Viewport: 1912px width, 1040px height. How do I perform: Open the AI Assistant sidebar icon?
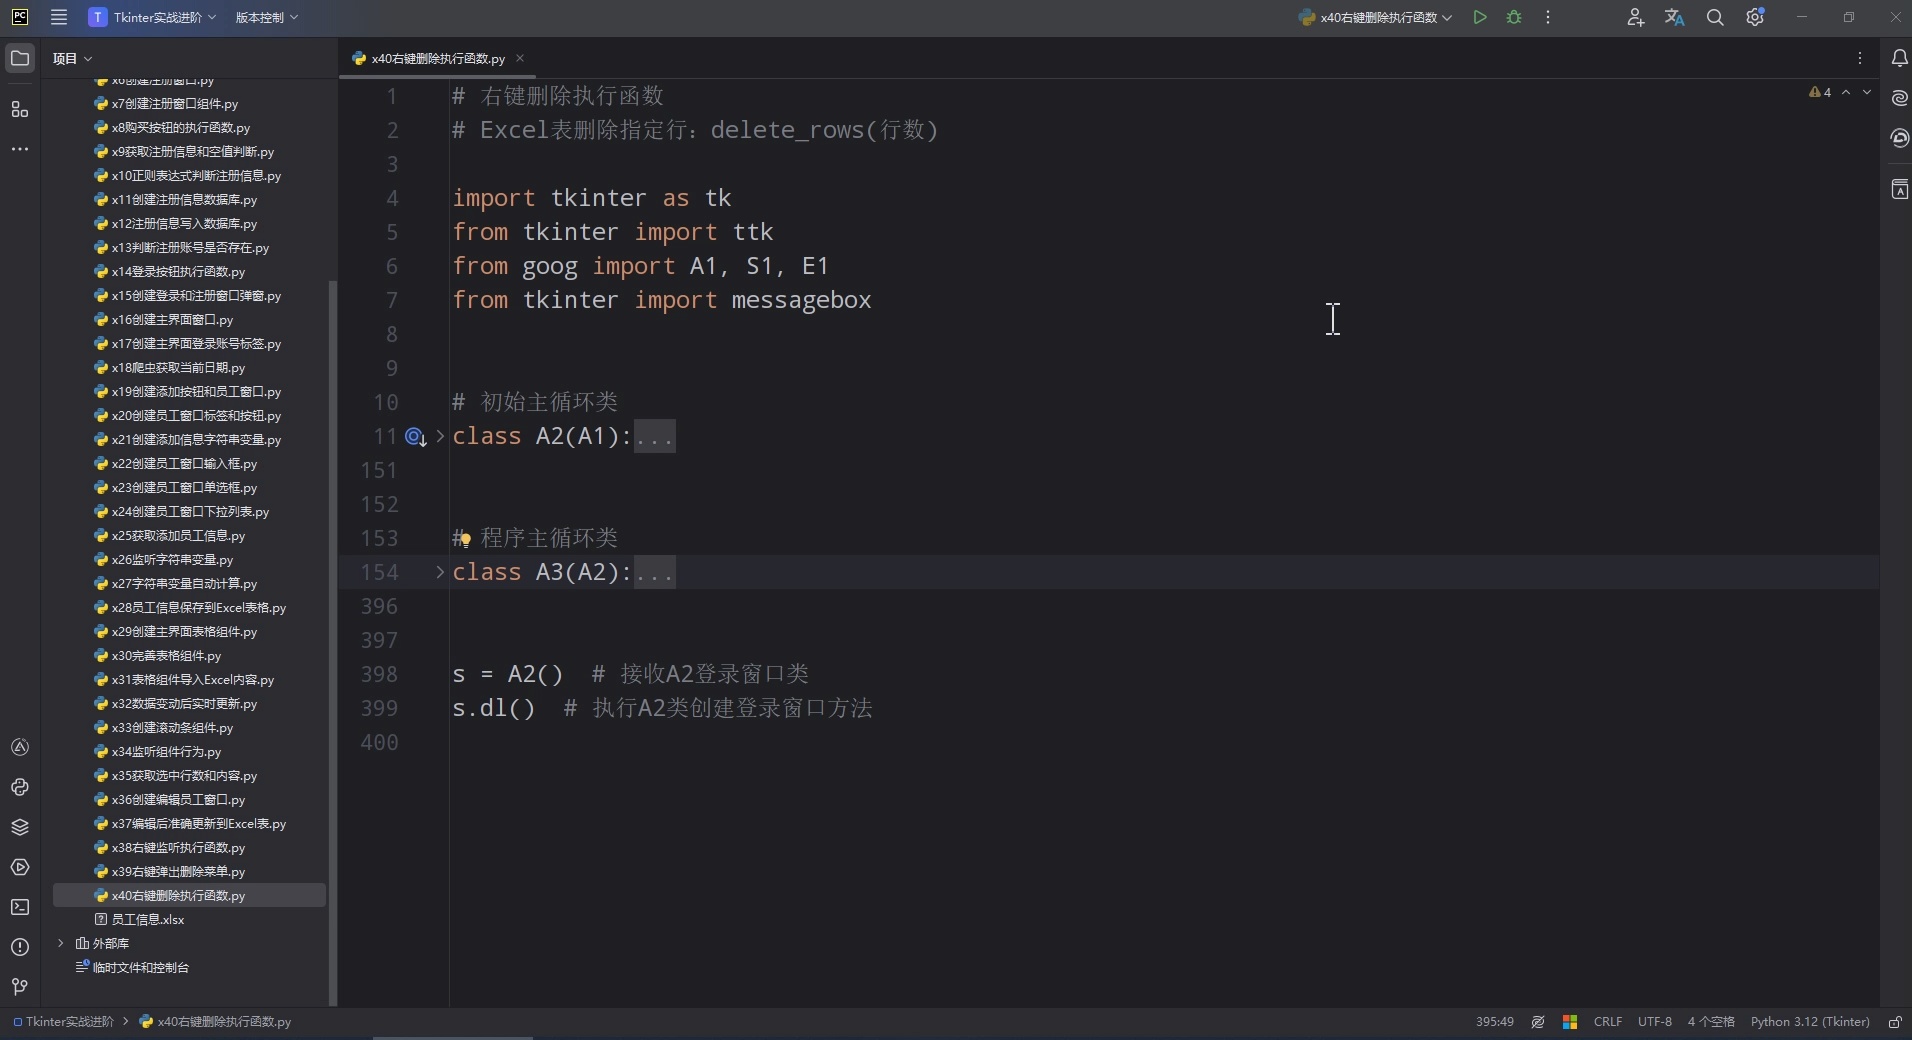click(x=1899, y=98)
